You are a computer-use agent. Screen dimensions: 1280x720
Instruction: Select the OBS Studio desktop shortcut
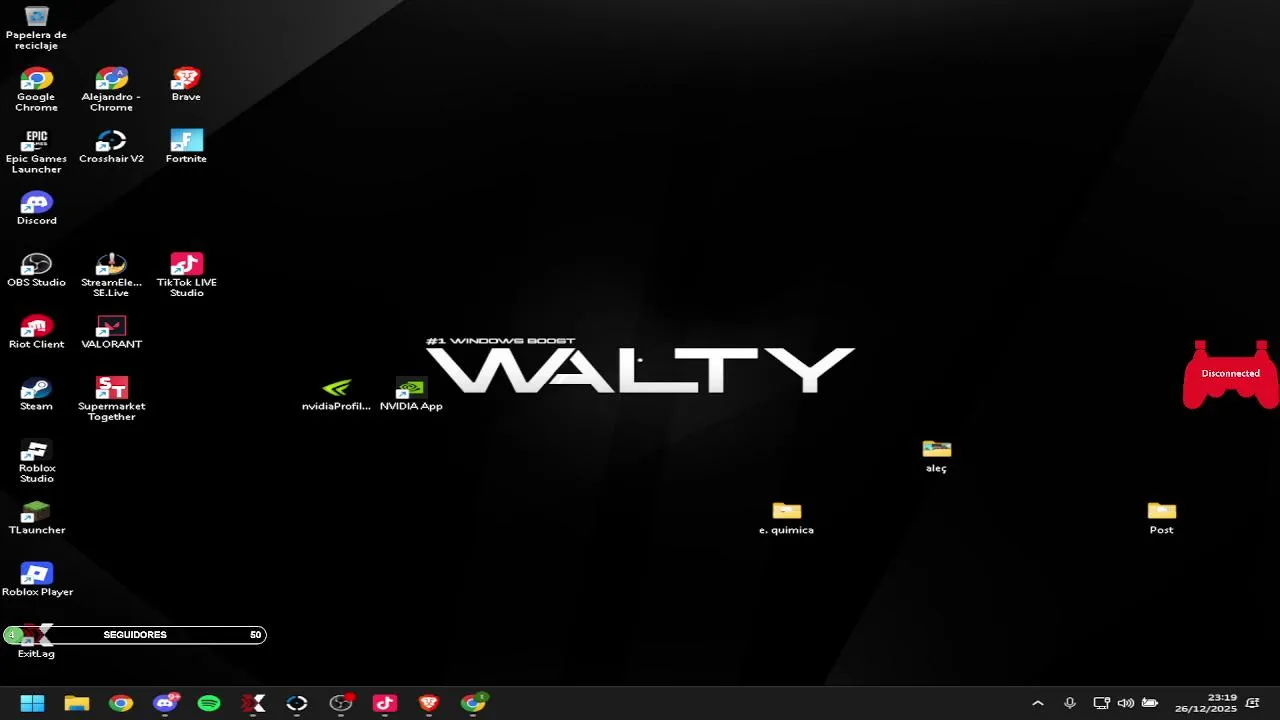pos(37,271)
